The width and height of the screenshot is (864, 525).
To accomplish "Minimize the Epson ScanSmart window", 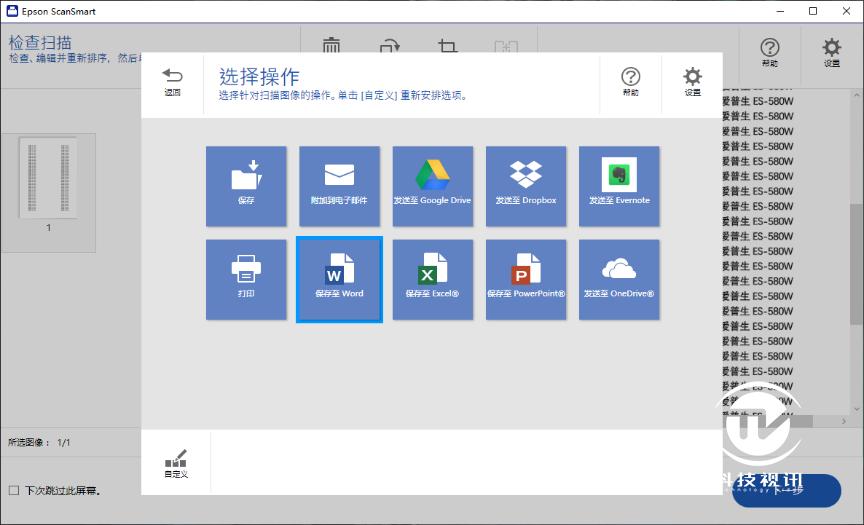I will pos(780,11).
